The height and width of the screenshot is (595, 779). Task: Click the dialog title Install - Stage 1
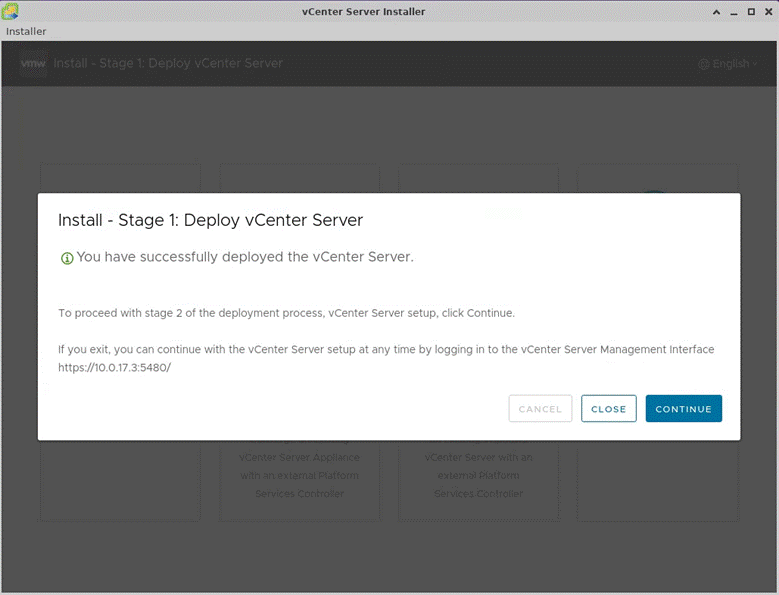[x=210, y=220]
